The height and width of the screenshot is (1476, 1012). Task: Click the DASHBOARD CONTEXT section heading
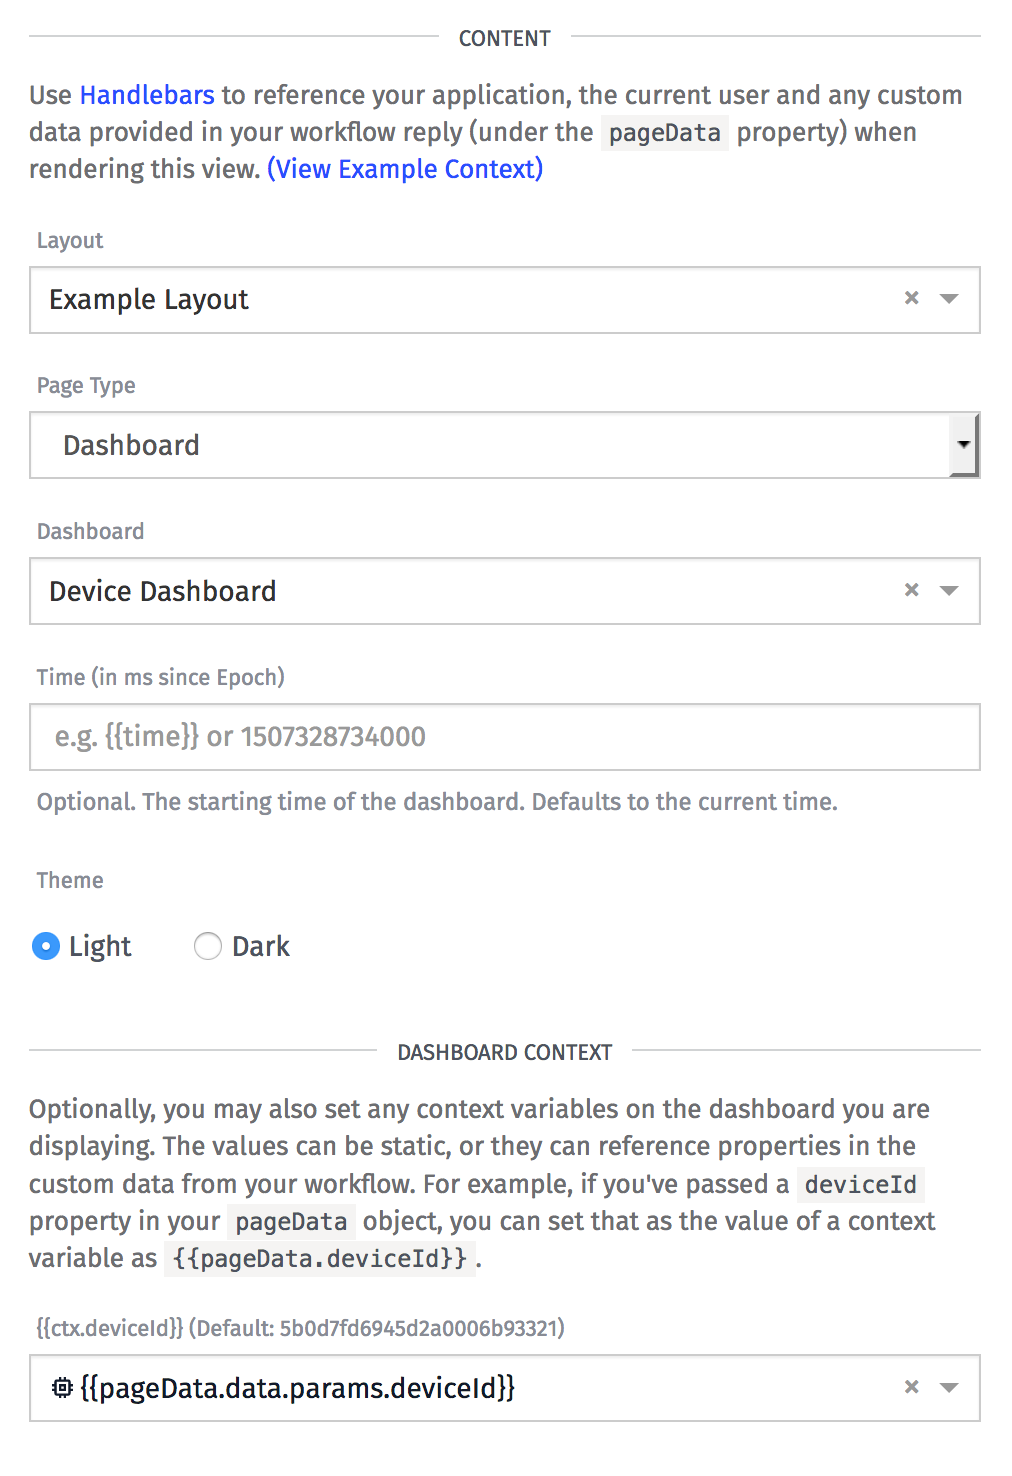505,1052
